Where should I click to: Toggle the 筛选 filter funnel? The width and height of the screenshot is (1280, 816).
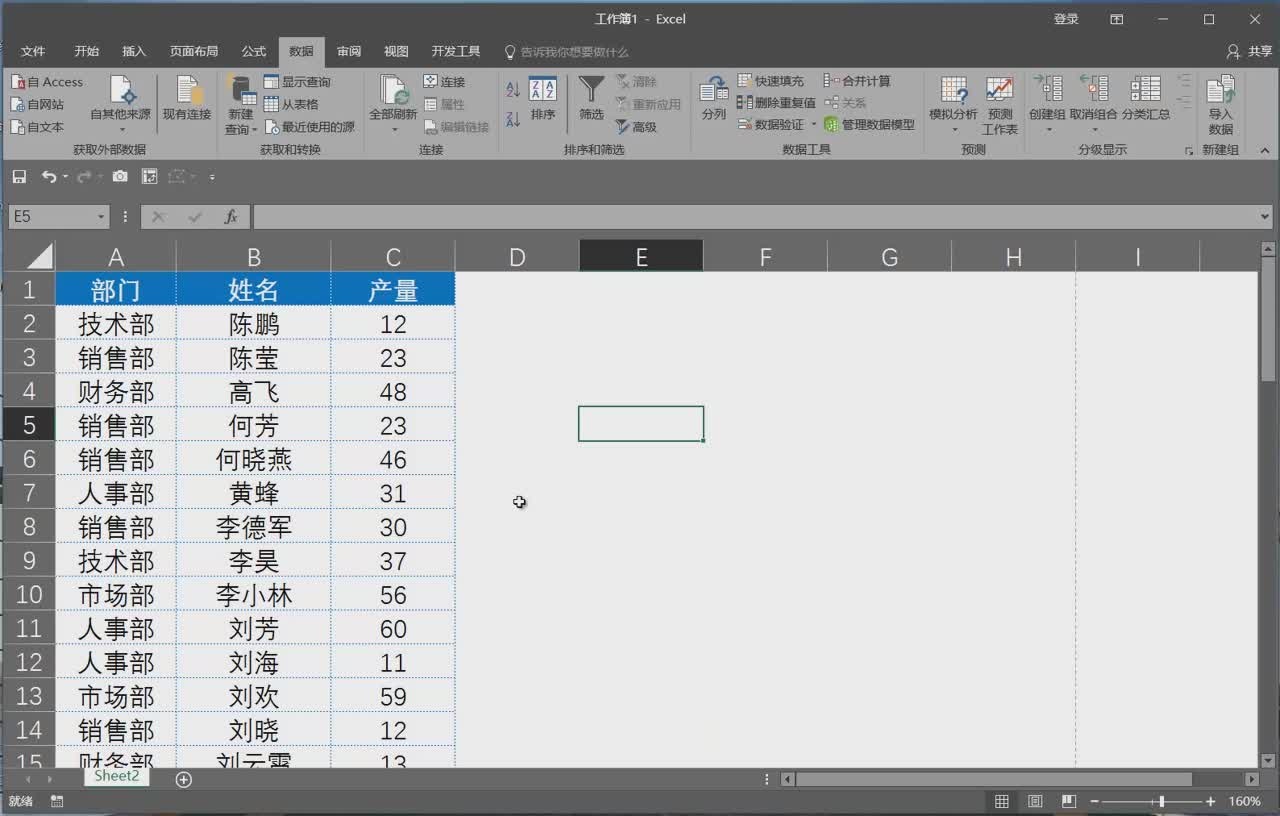[x=592, y=99]
